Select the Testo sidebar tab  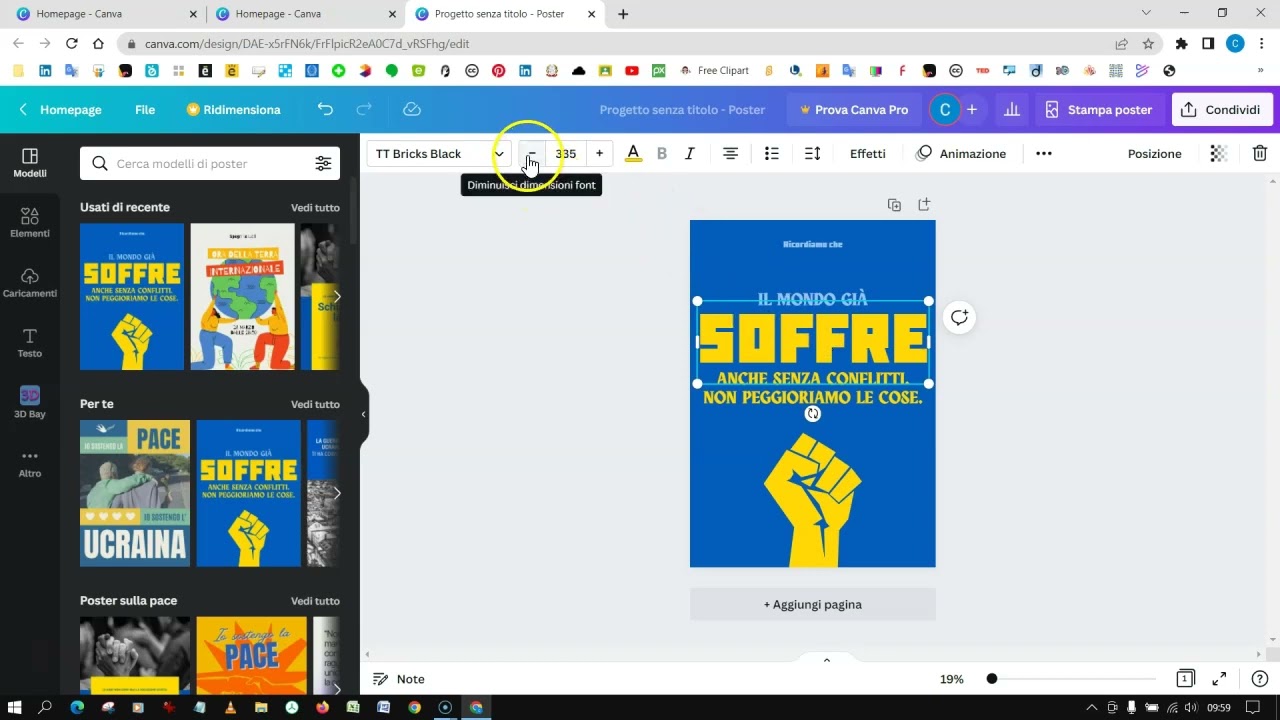(x=30, y=343)
